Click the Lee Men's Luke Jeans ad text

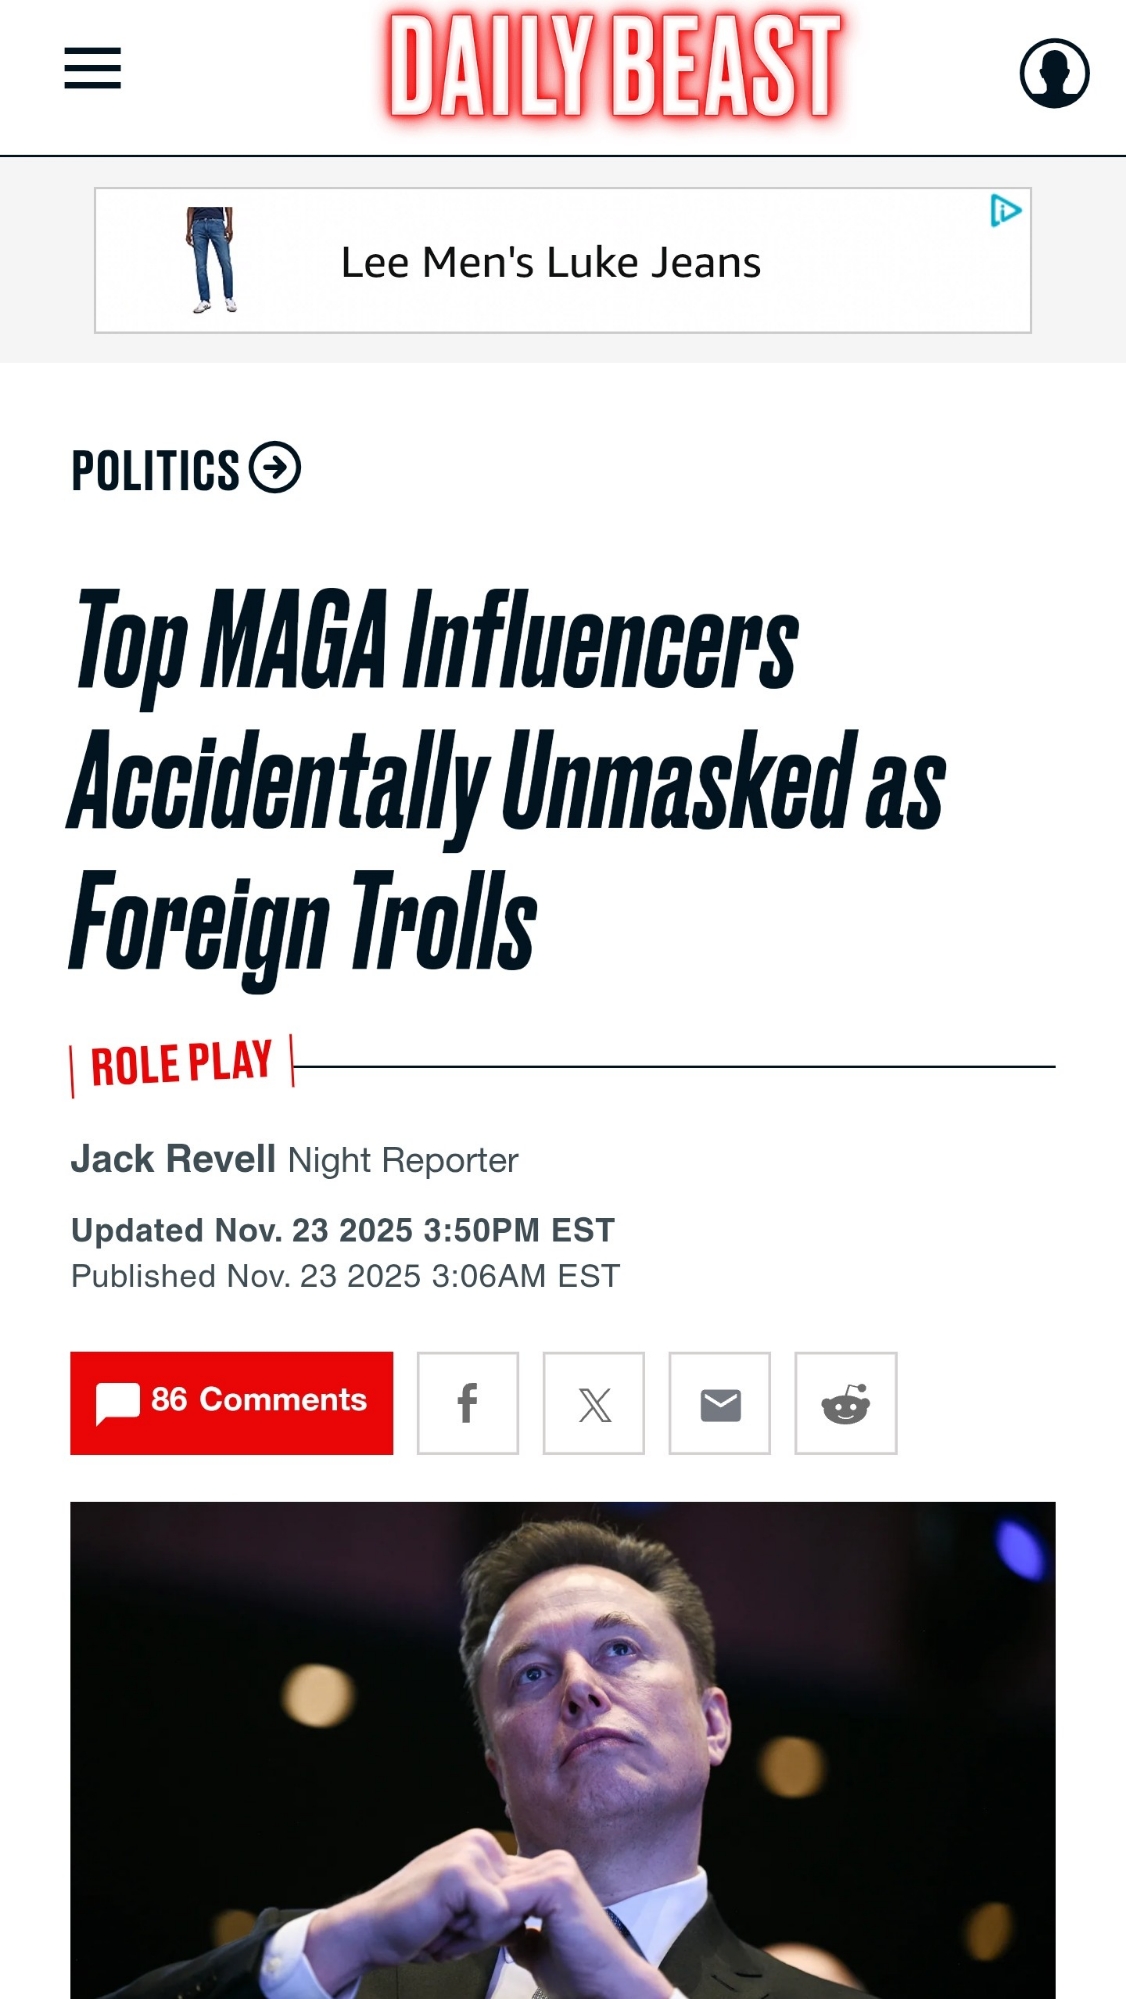point(551,263)
